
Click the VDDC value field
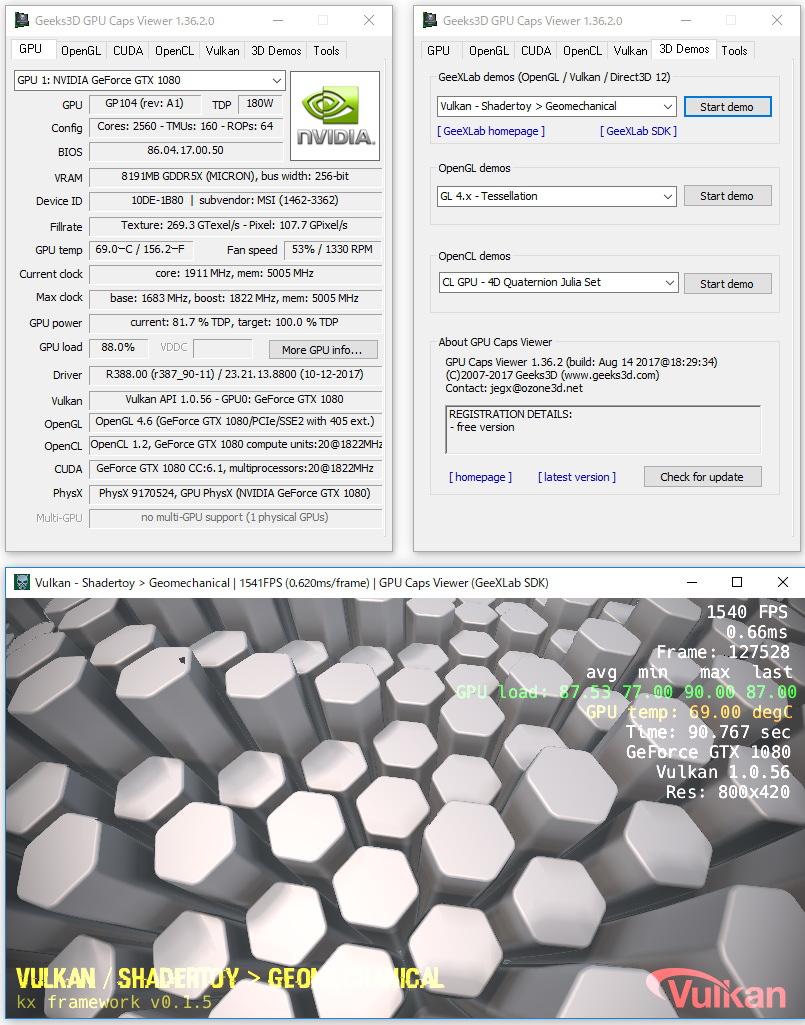pyautogui.click(x=223, y=348)
